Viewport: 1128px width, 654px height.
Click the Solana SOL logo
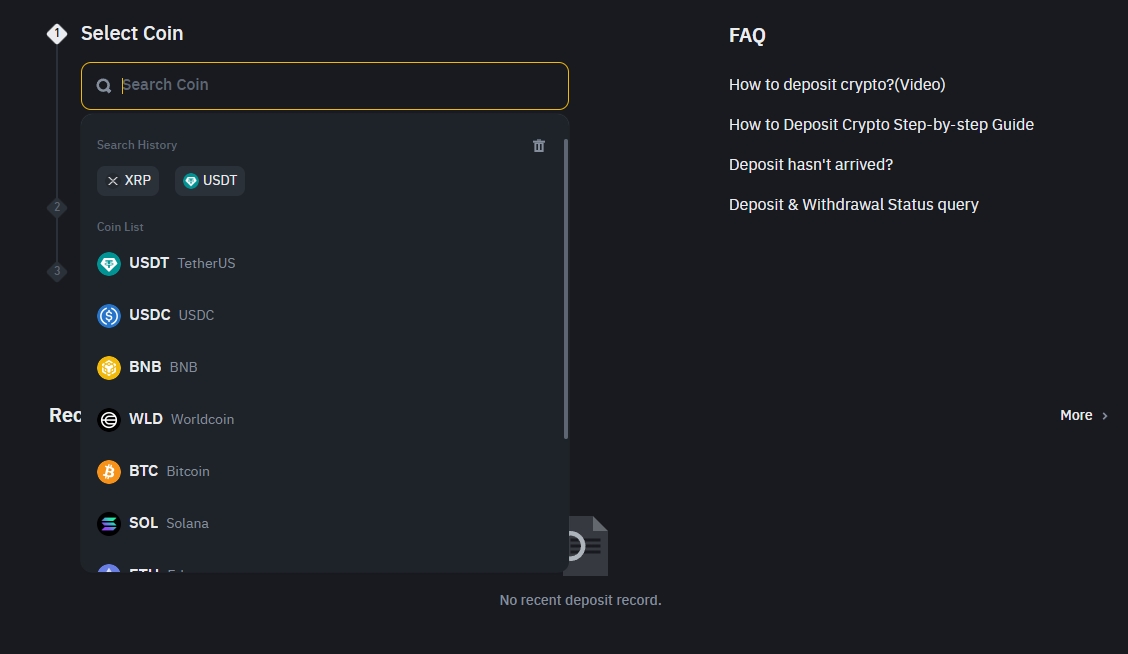[109, 524]
